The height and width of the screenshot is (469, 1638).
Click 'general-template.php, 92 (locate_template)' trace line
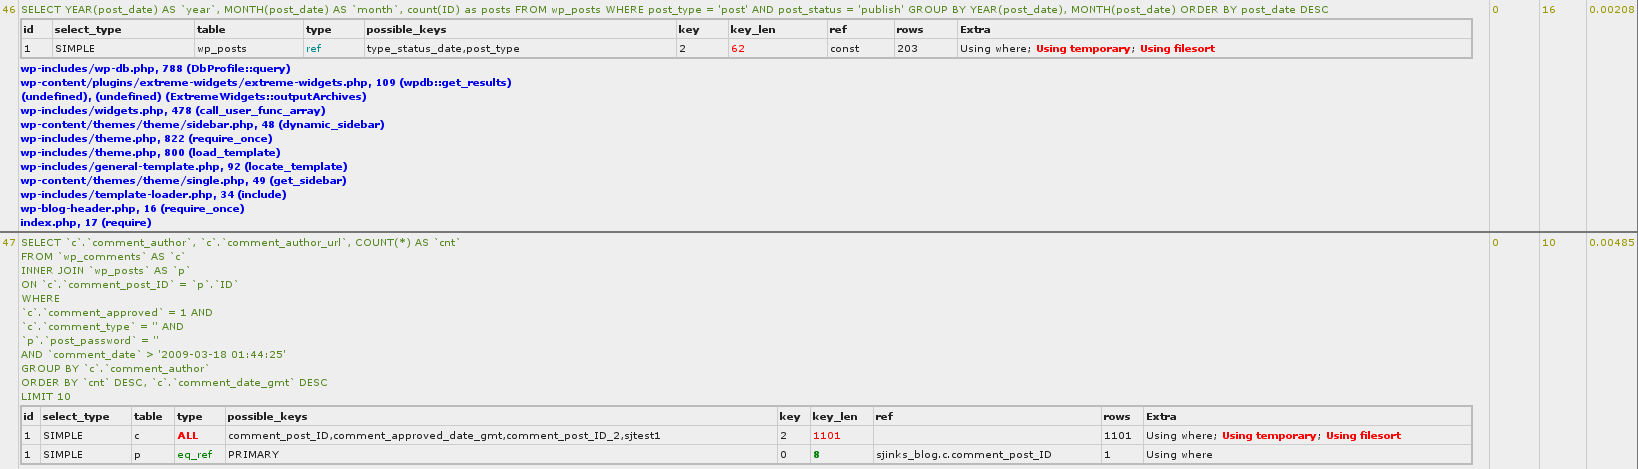pyautogui.click(x=184, y=166)
